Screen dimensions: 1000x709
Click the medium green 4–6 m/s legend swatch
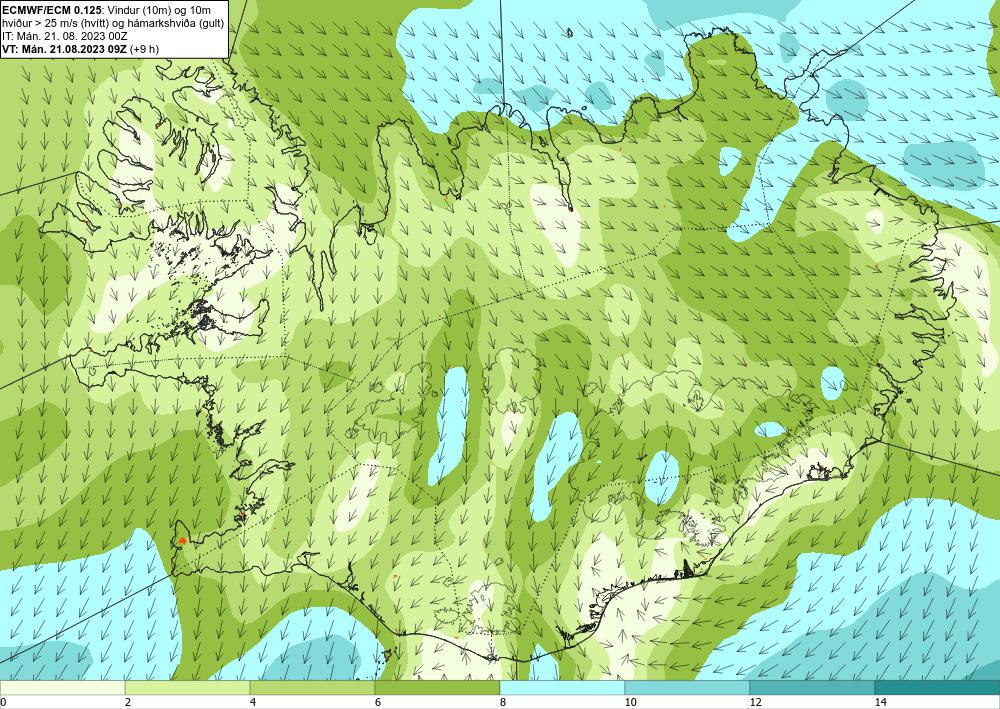point(312,687)
